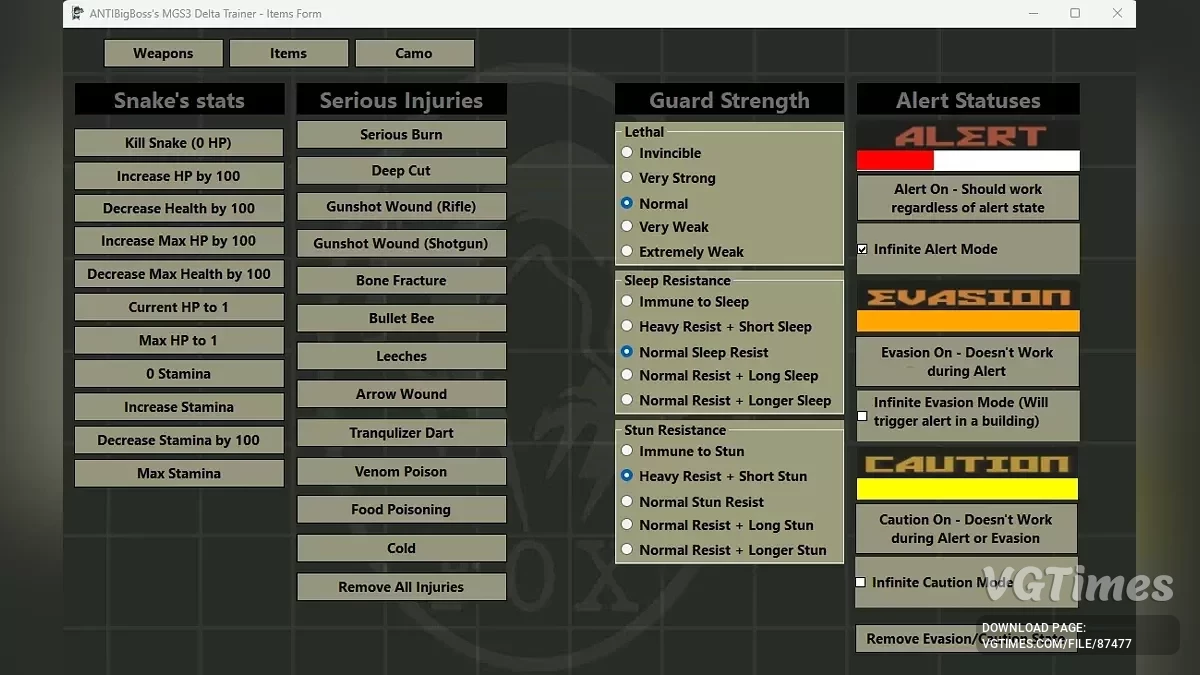Screen dimensions: 1200x675
Task: Click the Caution On button
Action: (967, 528)
